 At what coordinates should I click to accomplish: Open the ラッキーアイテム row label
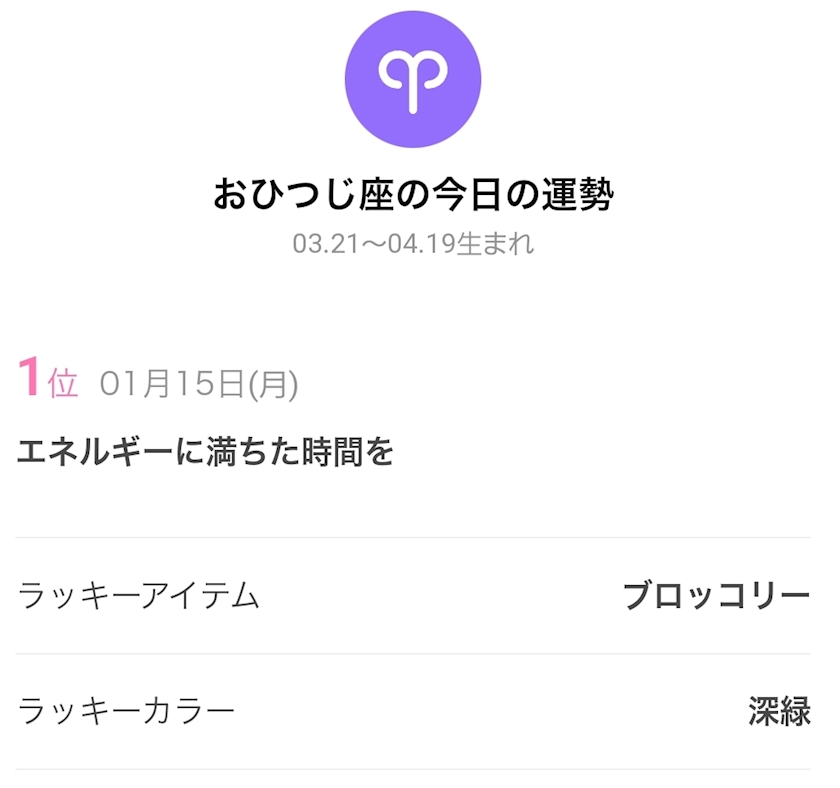click(x=138, y=595)
